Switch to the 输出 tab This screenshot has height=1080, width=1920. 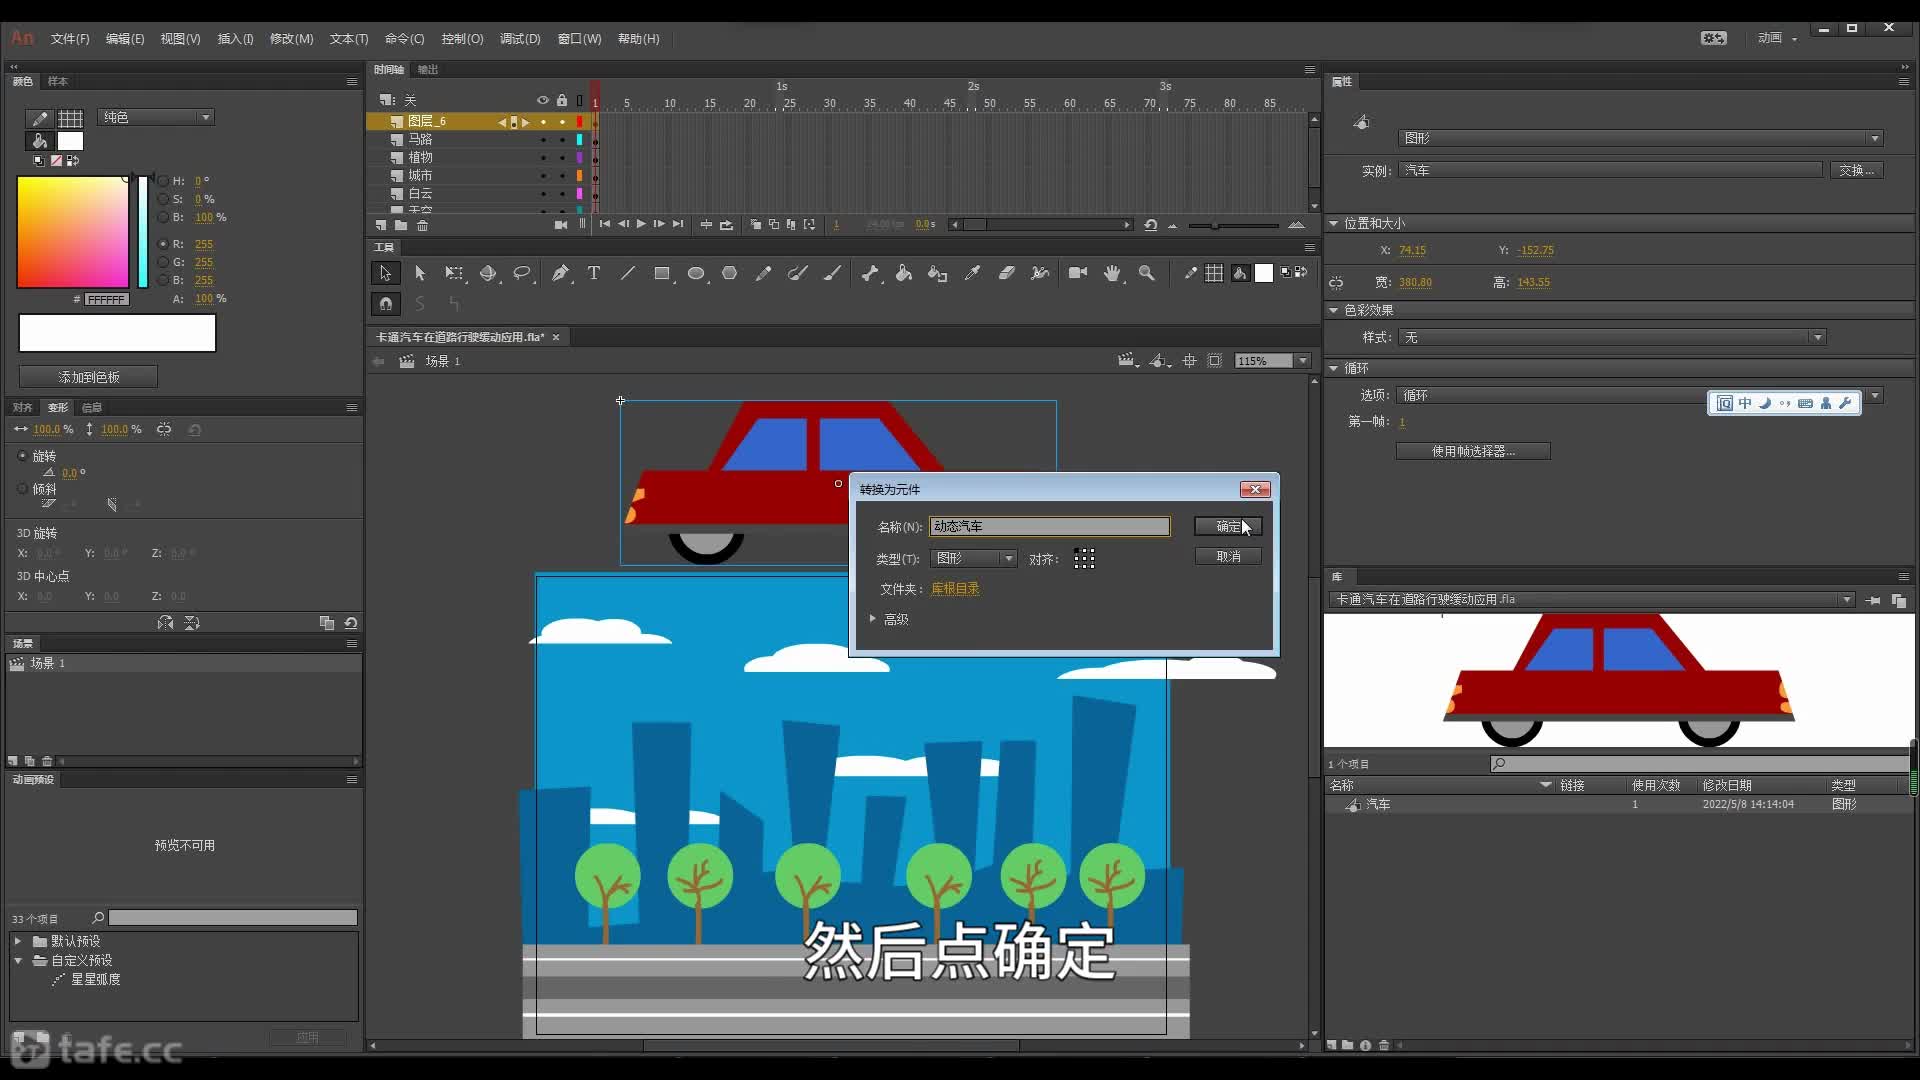(428, 69)
